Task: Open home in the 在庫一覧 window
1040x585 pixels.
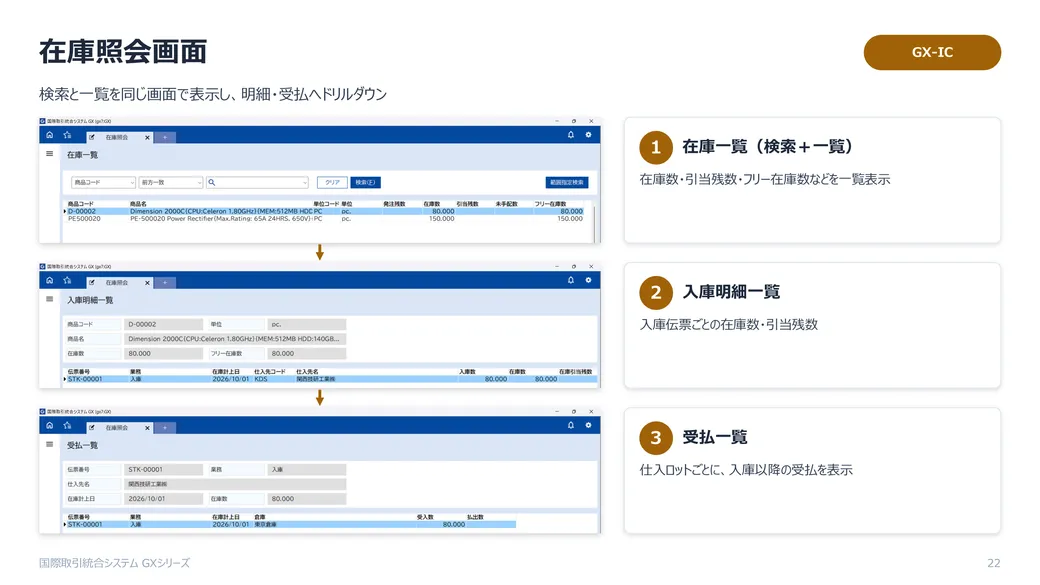Action: pyautogui.click(x=50, y=135)
